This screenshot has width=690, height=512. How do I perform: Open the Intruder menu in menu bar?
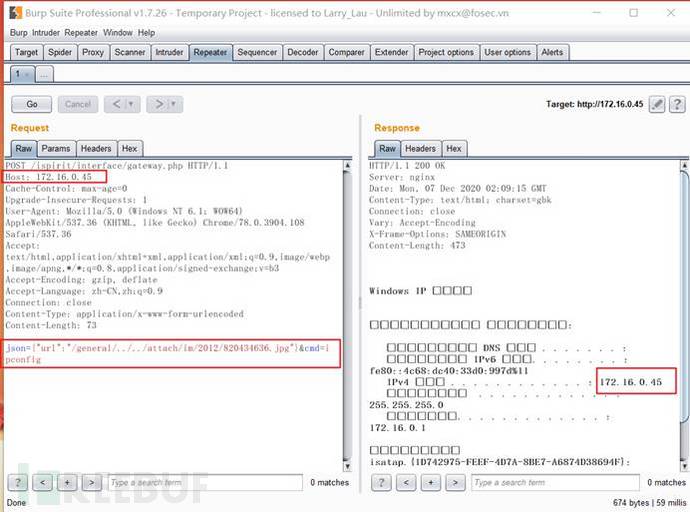[x=47, y=32]
